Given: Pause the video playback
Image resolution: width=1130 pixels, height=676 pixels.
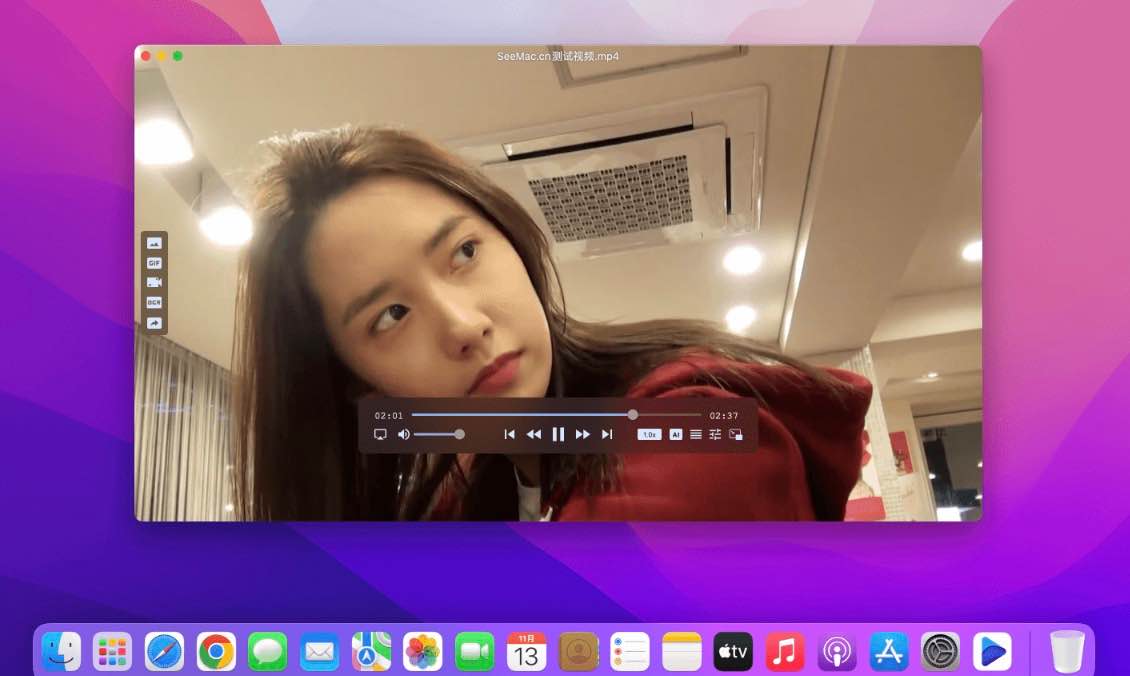Looking at the screenshot, I should (x=559, y=435).
